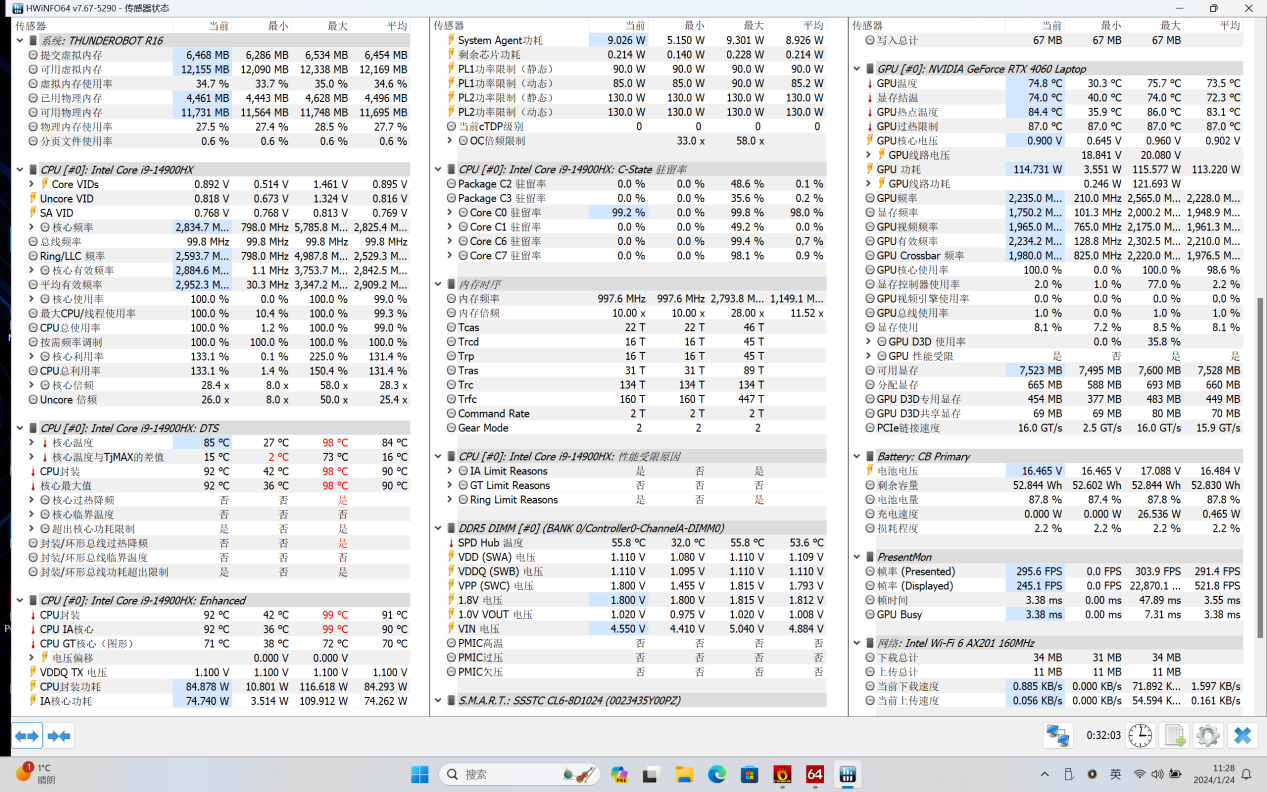1267x792 pixels.
Task: Collapse the 系统: THUNDEROBOT R16 group
Action: tap(20, 41)
